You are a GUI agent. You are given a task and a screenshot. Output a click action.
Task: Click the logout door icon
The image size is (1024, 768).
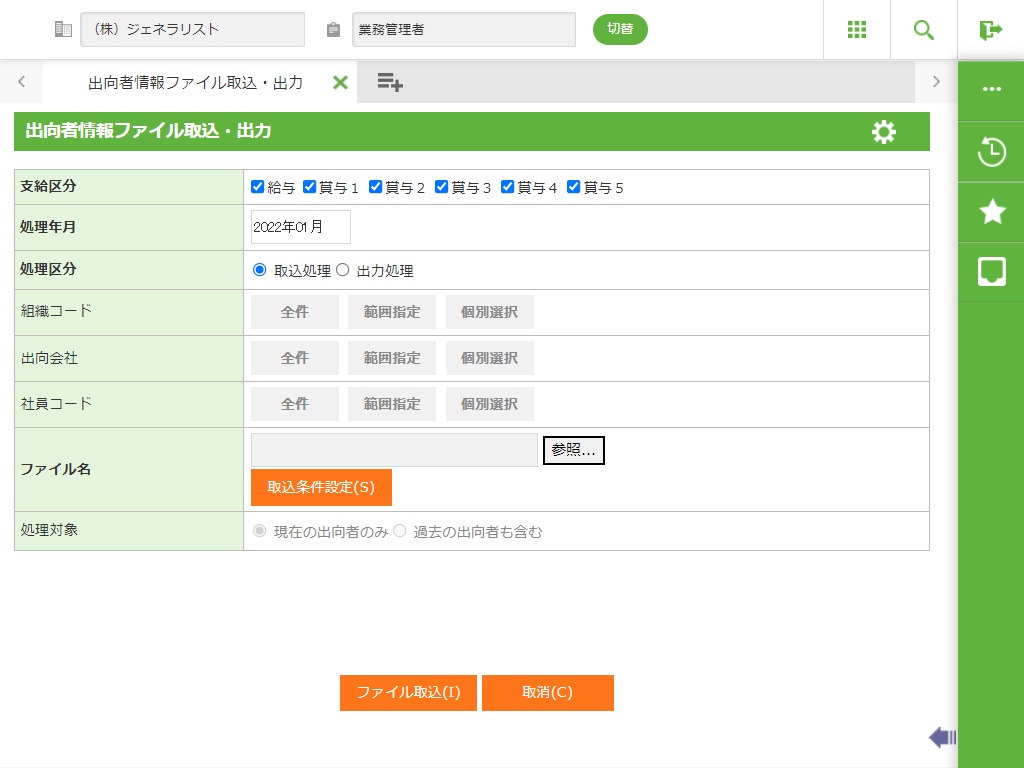pos(991,30)
